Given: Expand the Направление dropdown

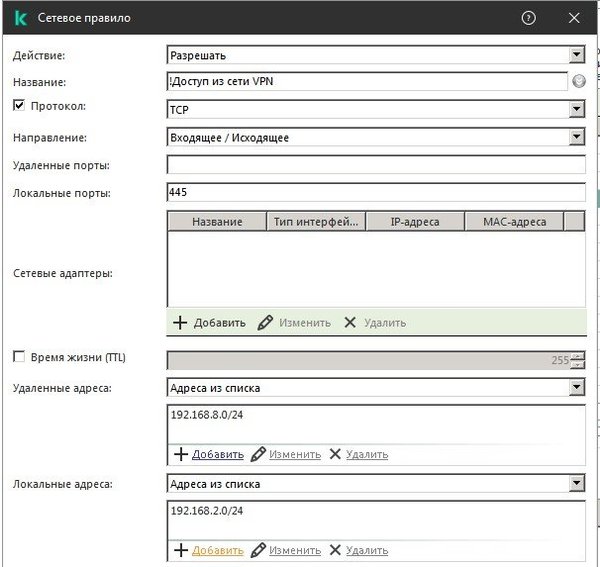Looking at the screenshot, I should [x=375, y=137].
